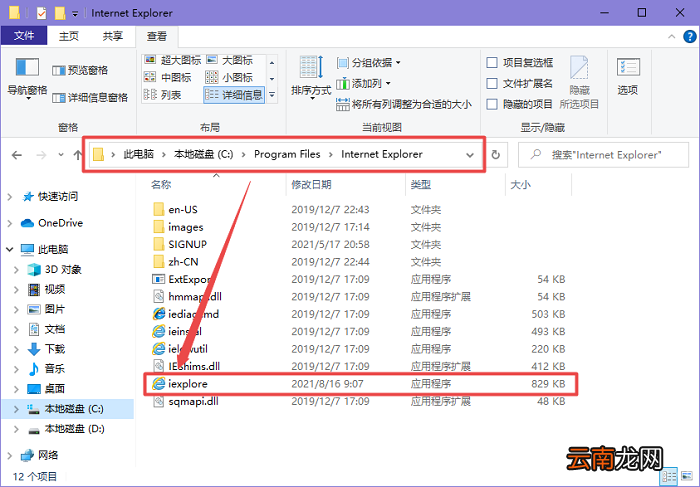This screenshot has width=700, height=487.
Task: Open Group by (分组依据) dropdown
Action: coord(369,62)
